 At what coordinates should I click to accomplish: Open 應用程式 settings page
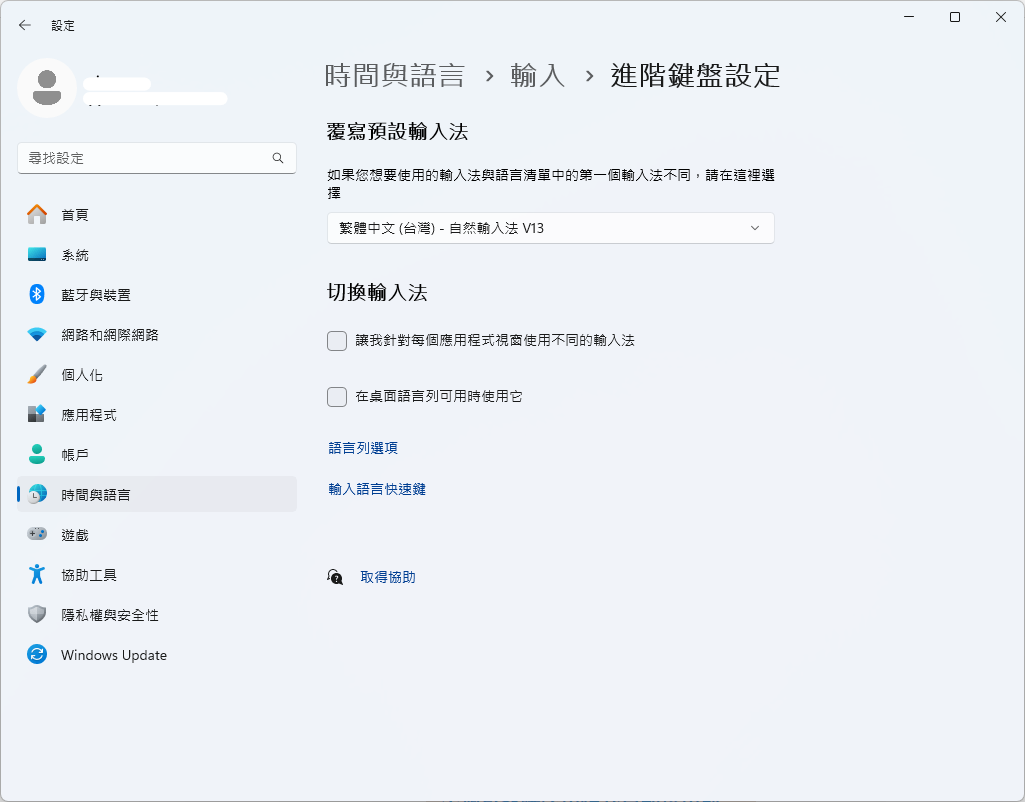coord(157,414)
